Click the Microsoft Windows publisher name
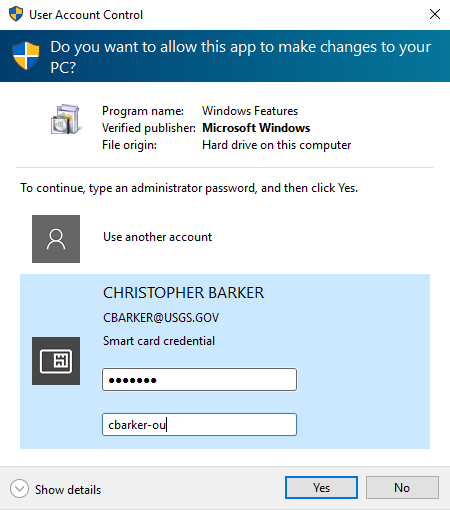450x510 pixels. pyautogui.click(x=256, y=128)
